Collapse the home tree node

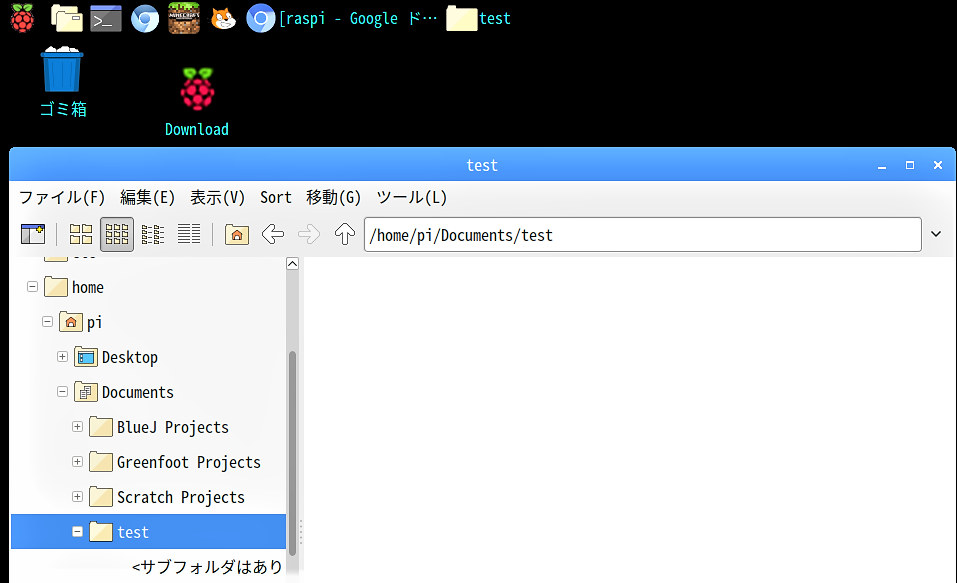(32, 286)
